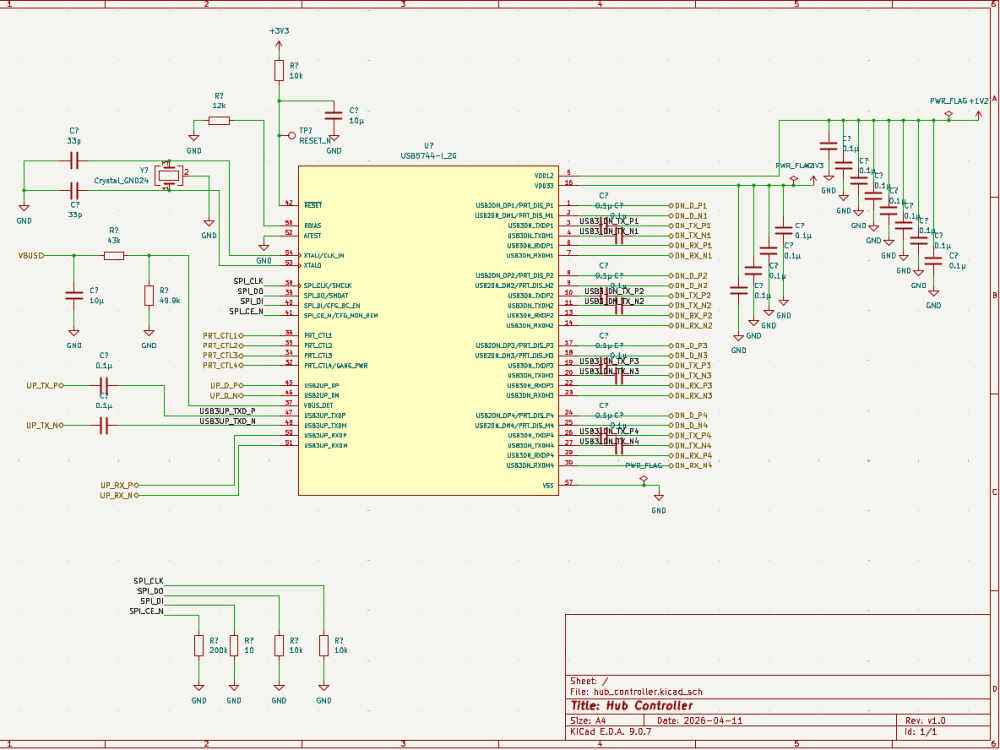Viewport: 1000px width, 750px height.
Task: Select the VDD33 pin name
Action: coord(543,186)
